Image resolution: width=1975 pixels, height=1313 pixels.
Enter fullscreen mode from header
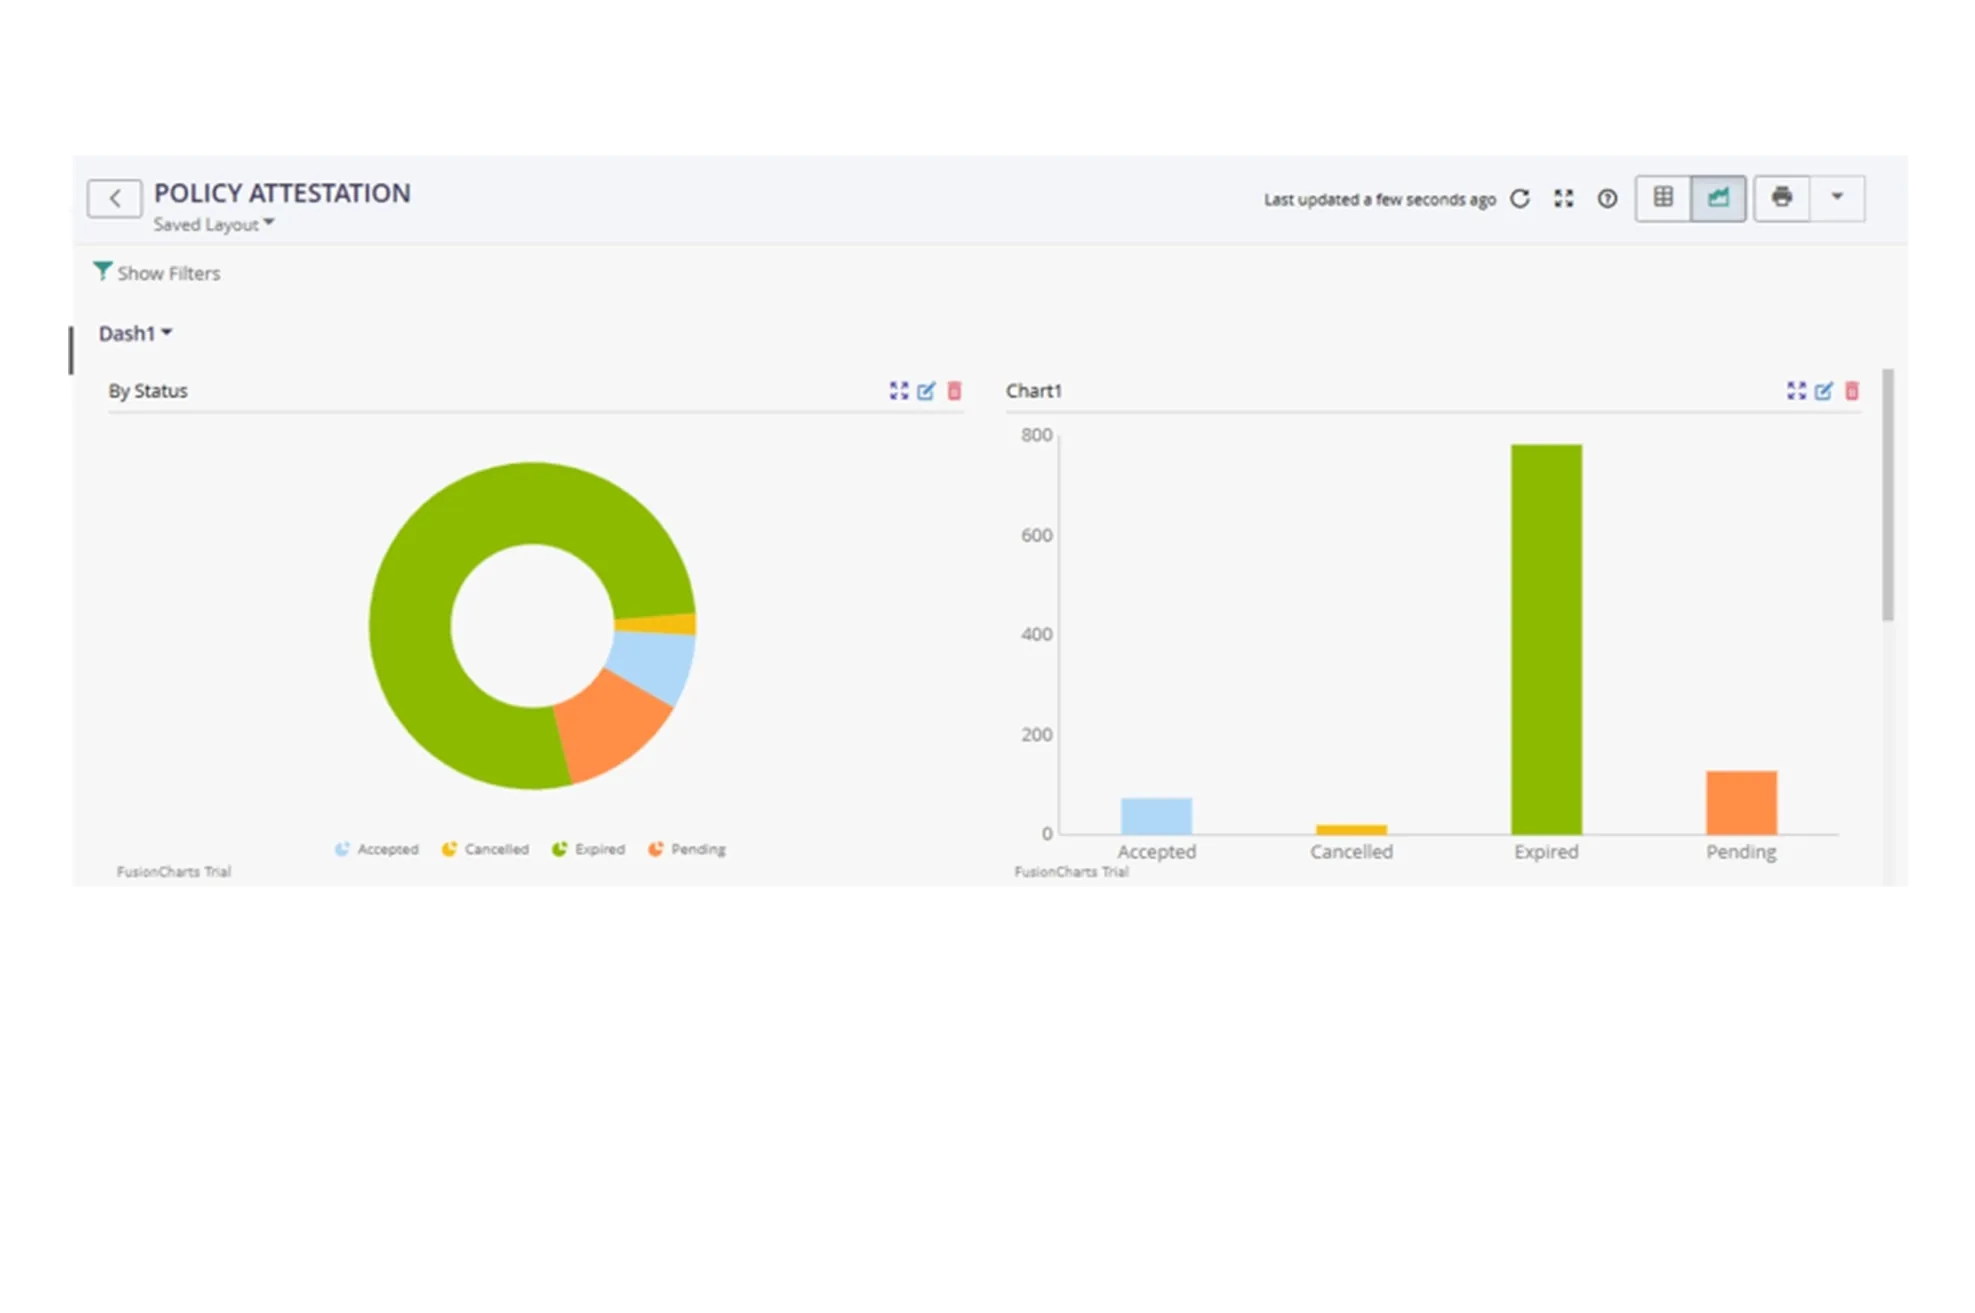coord(1564,199)
